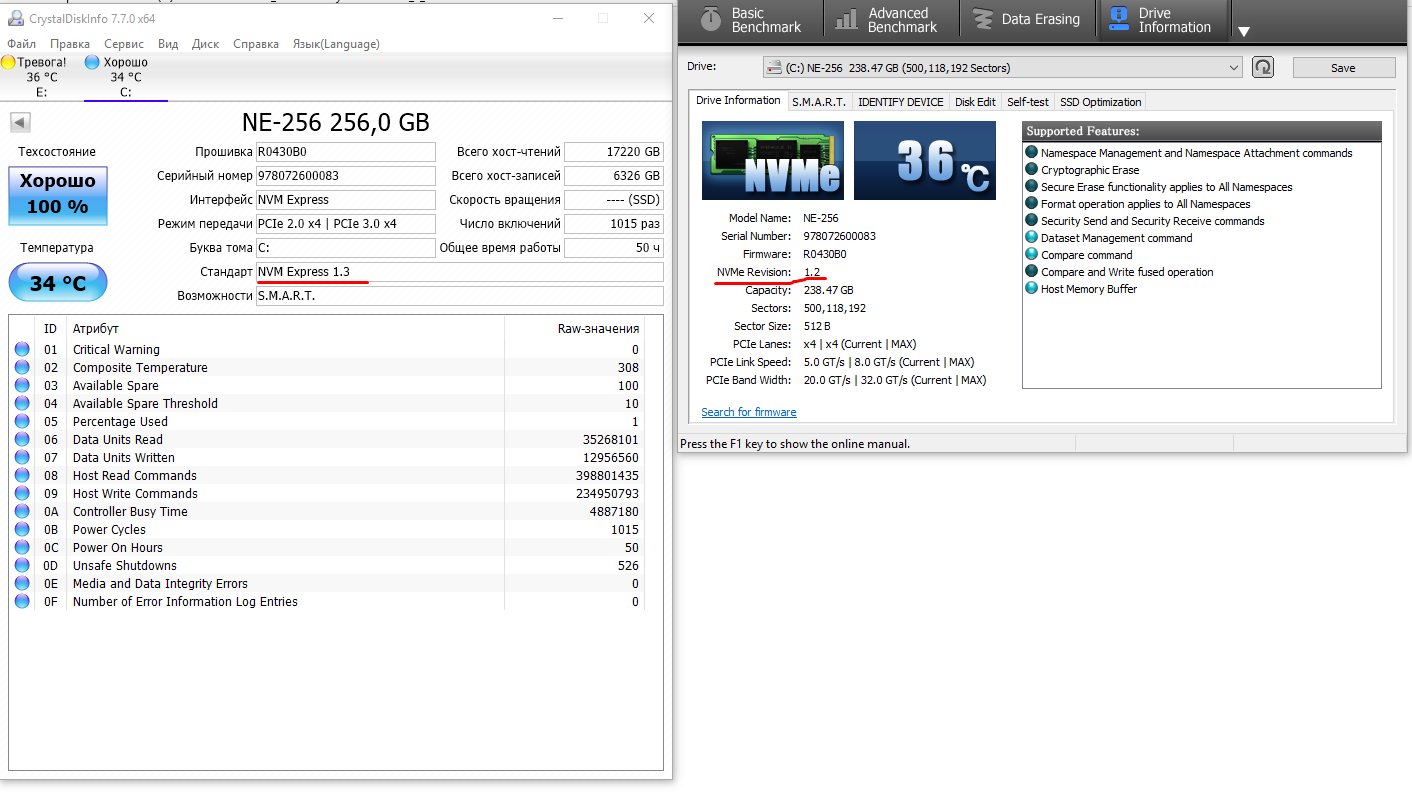Expand the toolbar overflow arrow
This screenshot has width=1412, height=795.
(1244, 32)
